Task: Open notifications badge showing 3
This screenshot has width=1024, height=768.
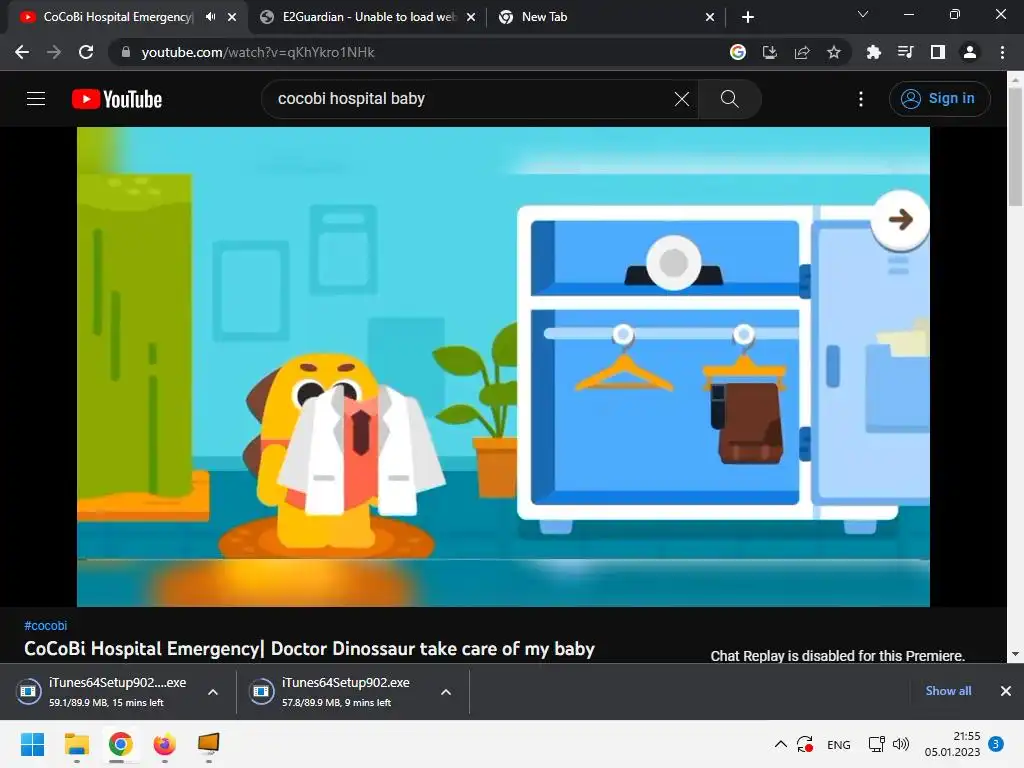Action: [996, 744]
